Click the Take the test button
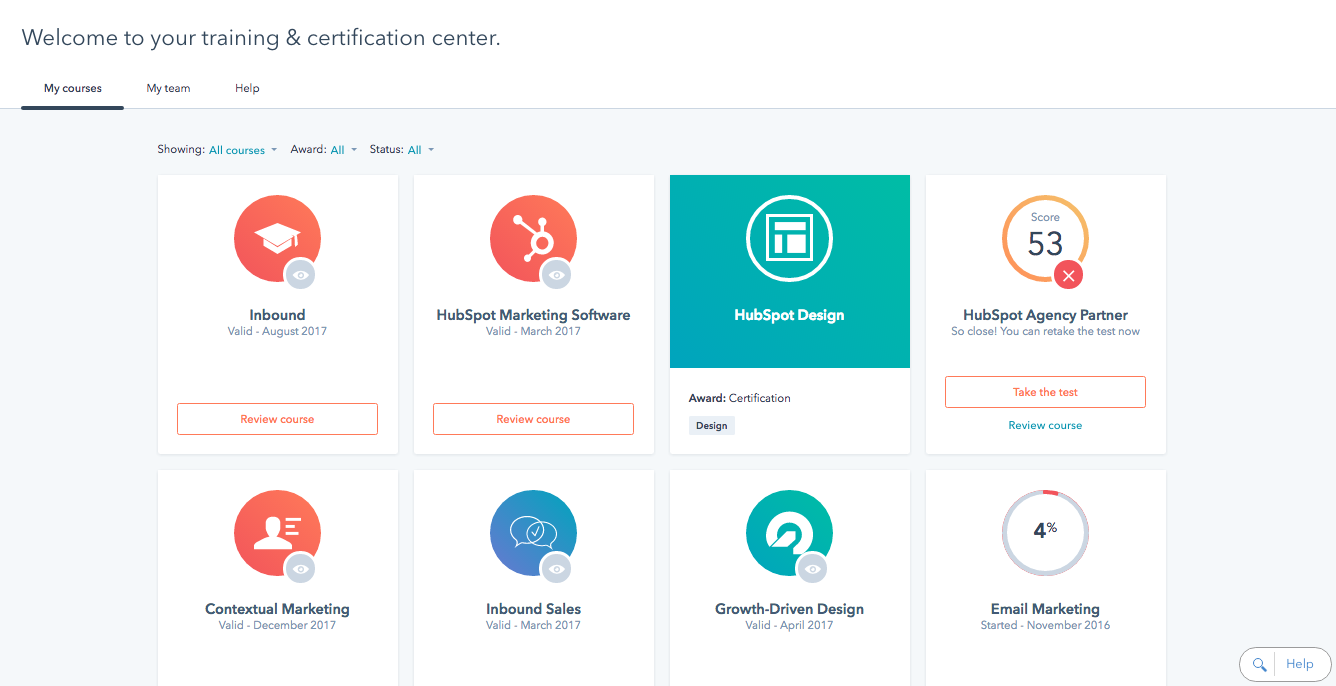The image size is (1336, 686). pyautogui.click(x=1045, y=392)
